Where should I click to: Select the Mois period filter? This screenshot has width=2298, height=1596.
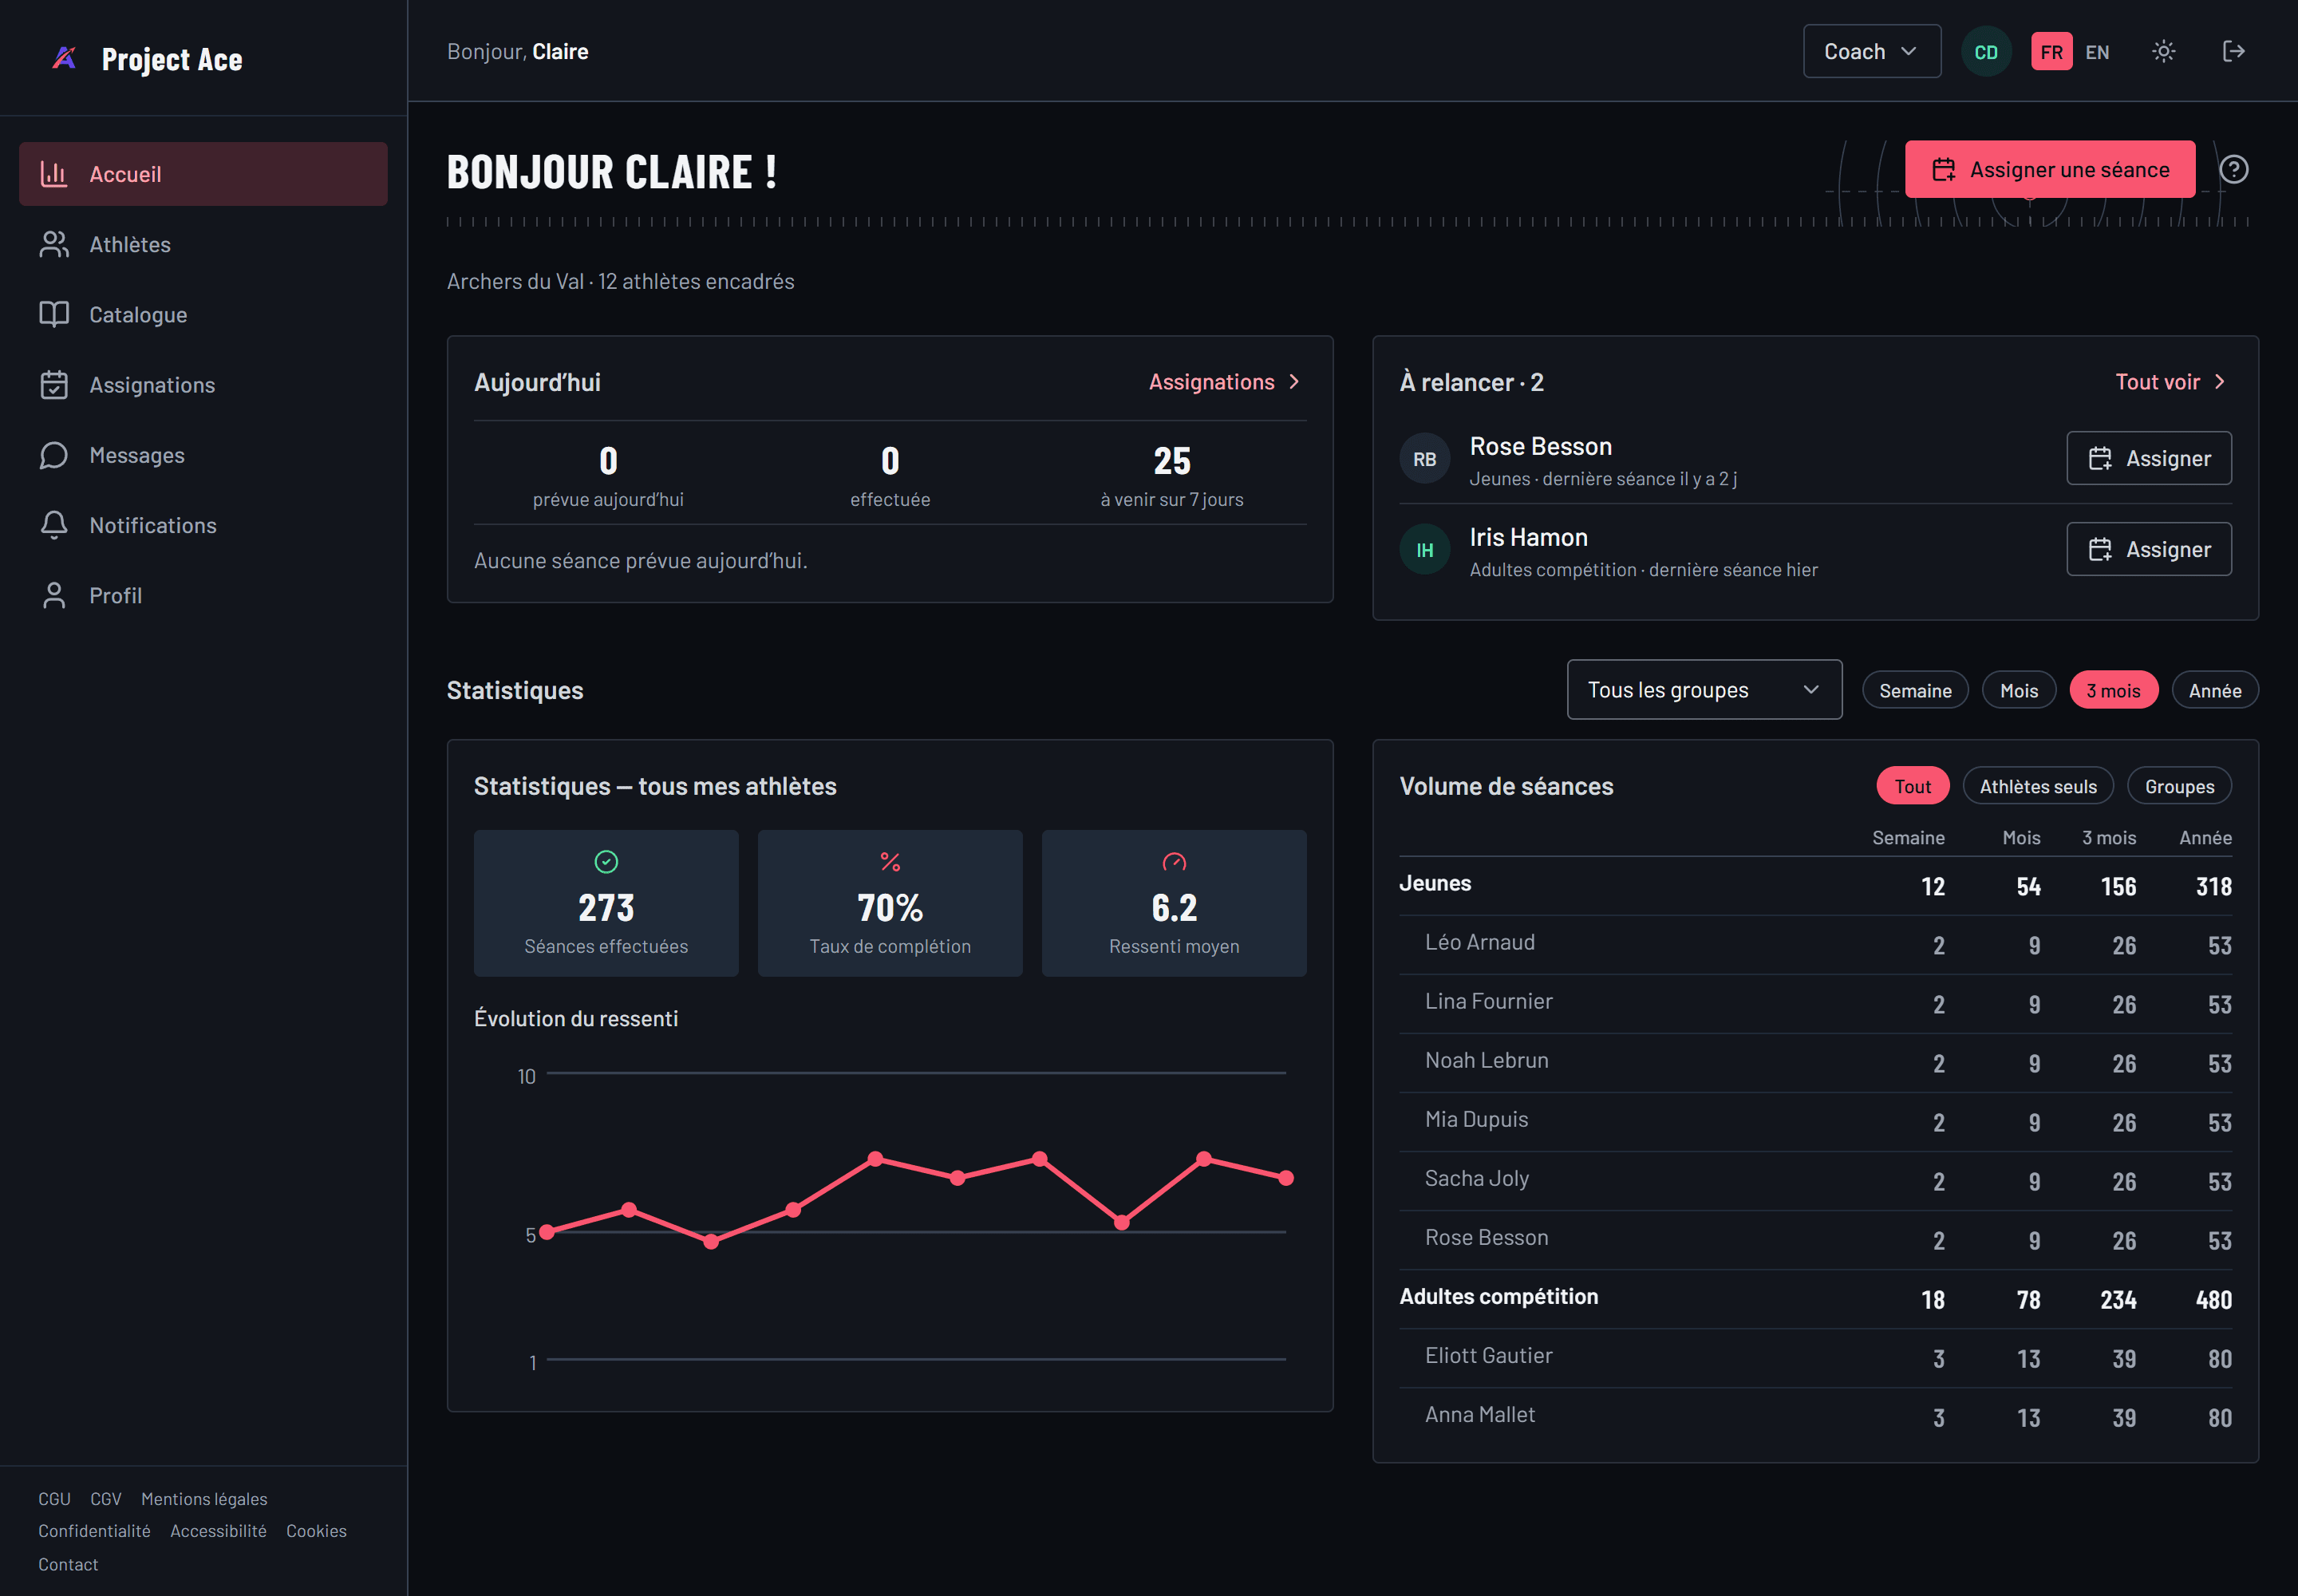click(2018, 690)
